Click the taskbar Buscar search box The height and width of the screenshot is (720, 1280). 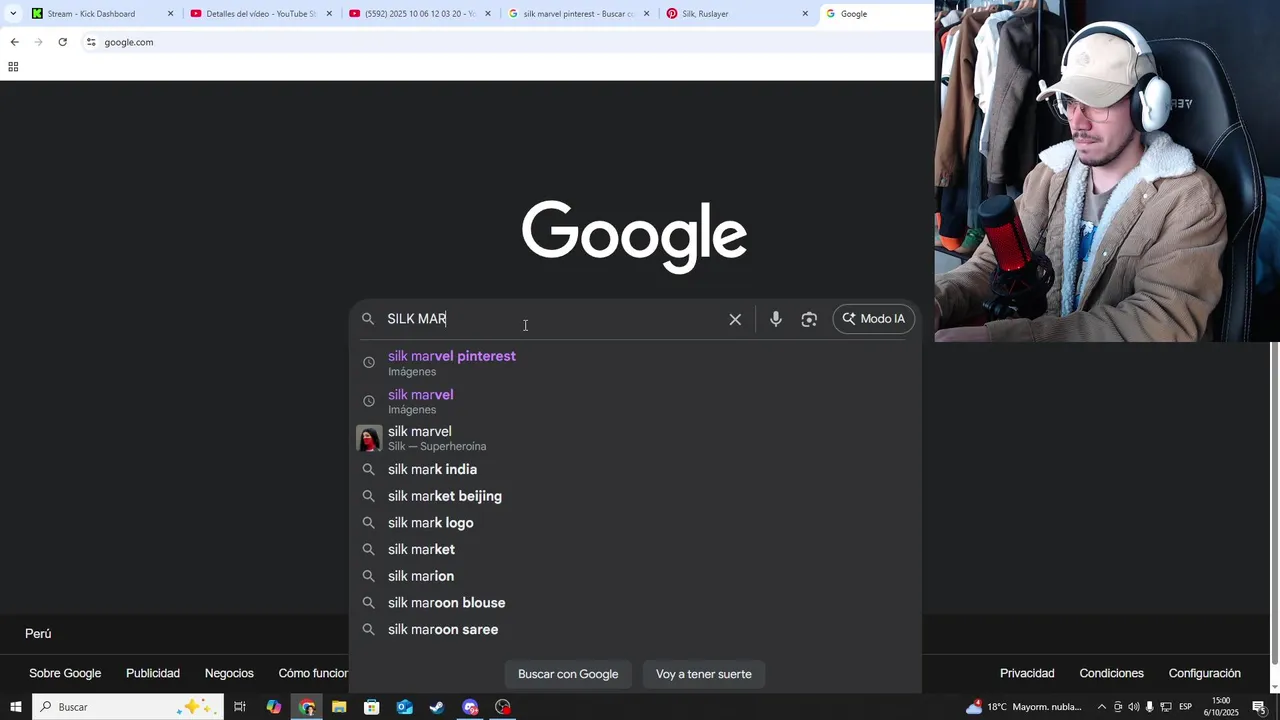click(130, 707)
